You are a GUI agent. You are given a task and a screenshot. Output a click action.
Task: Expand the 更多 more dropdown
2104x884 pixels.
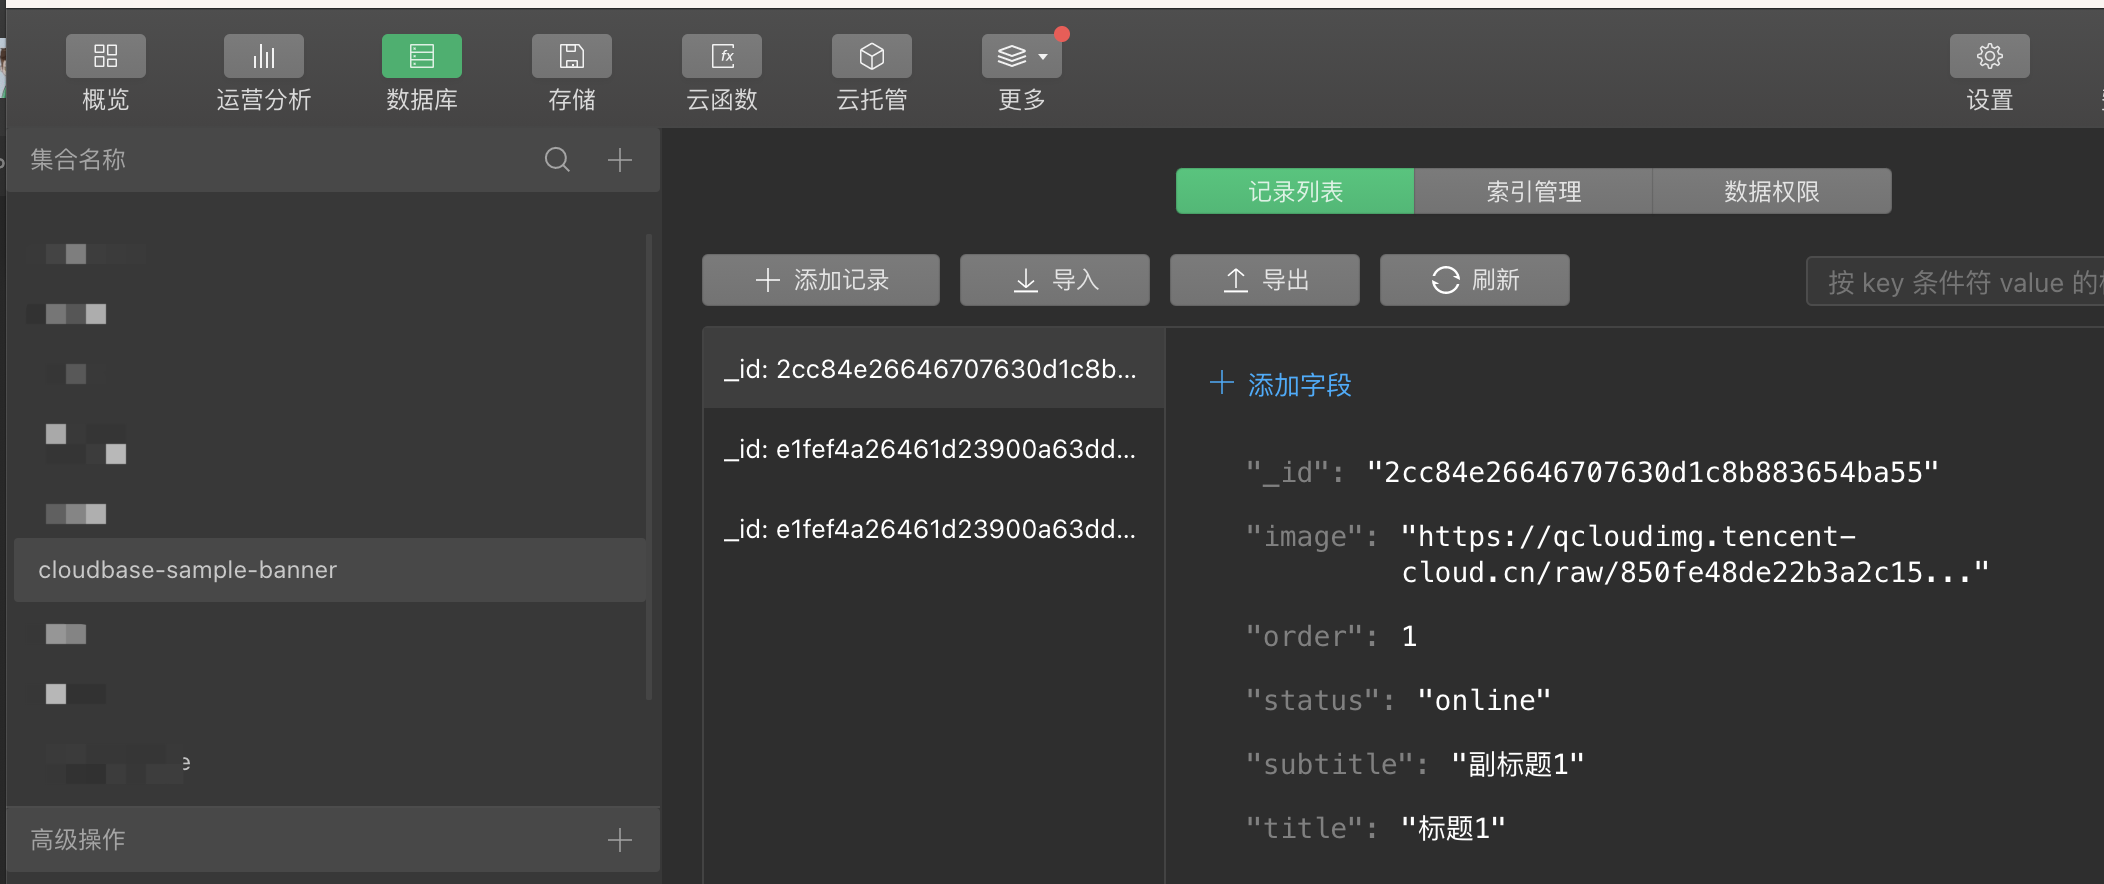[1021, 56]
